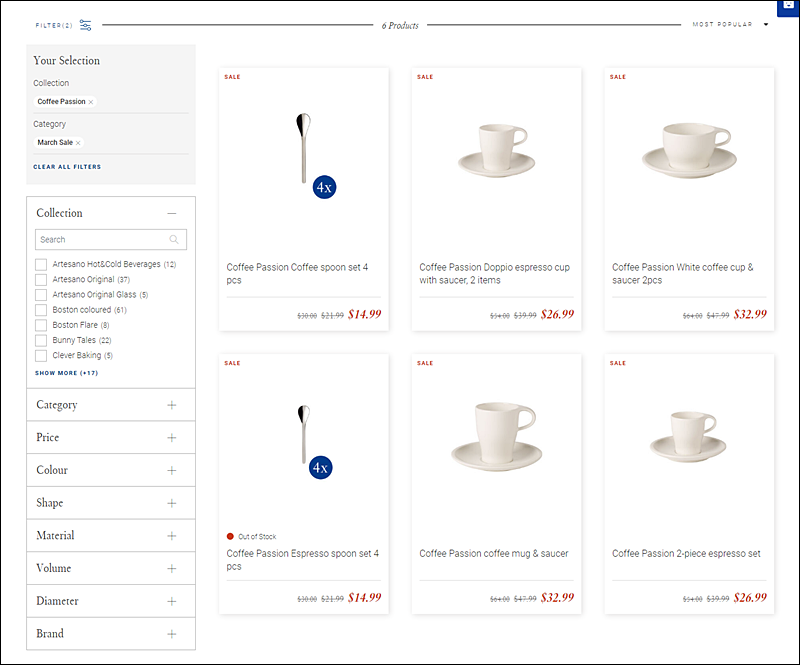Focus the Collection search field
Image resolution: width=800 pixels, height=665 pixels.
(111, 239)
